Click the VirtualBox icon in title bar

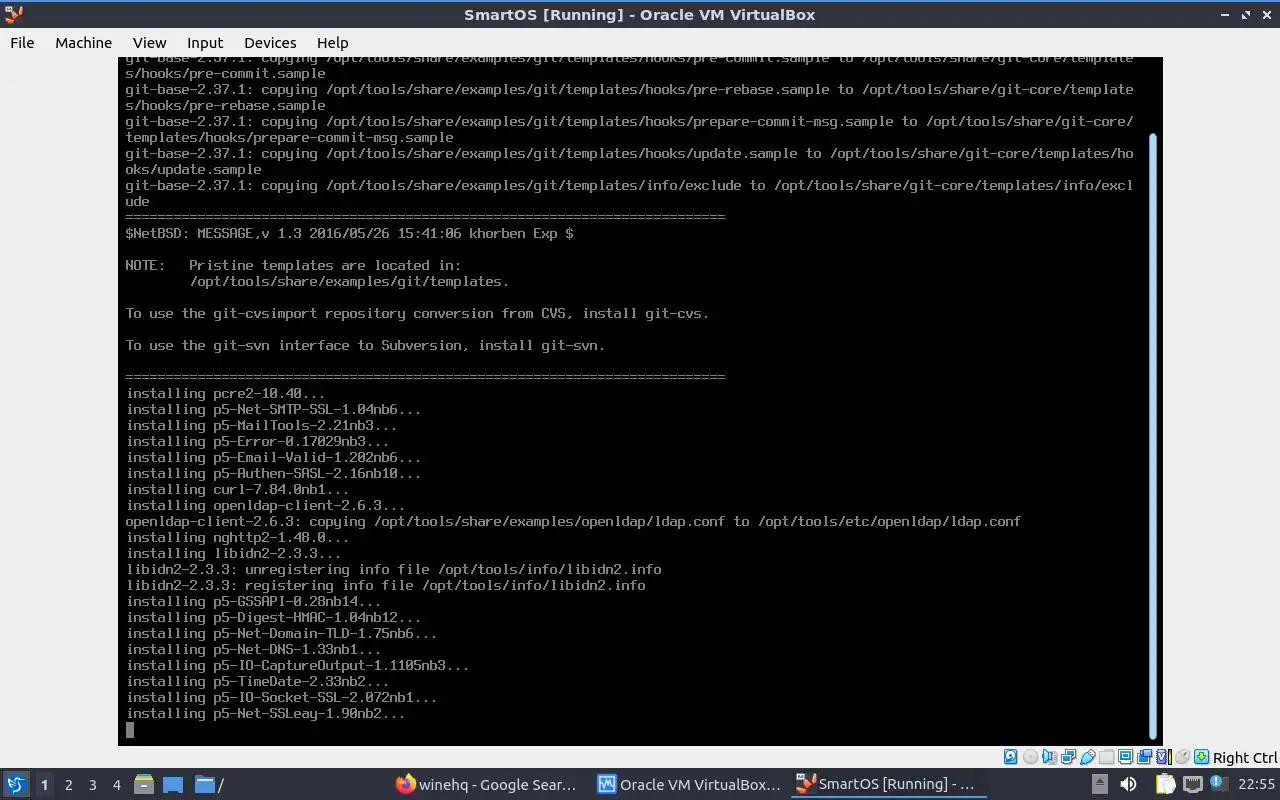click(14, 14)
